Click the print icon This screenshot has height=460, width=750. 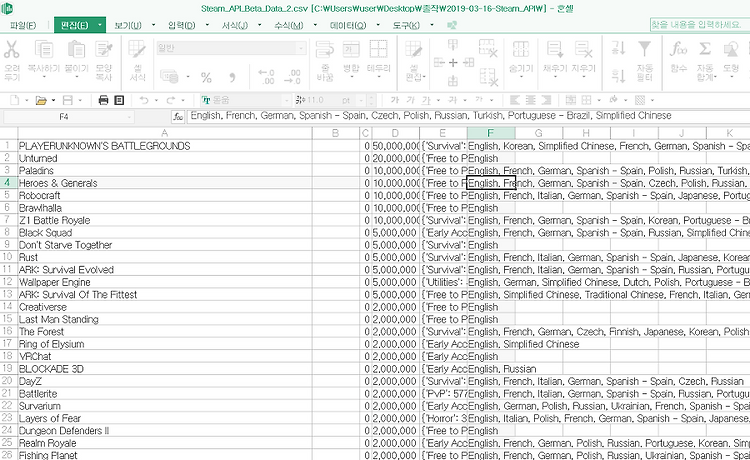point(103,100)
